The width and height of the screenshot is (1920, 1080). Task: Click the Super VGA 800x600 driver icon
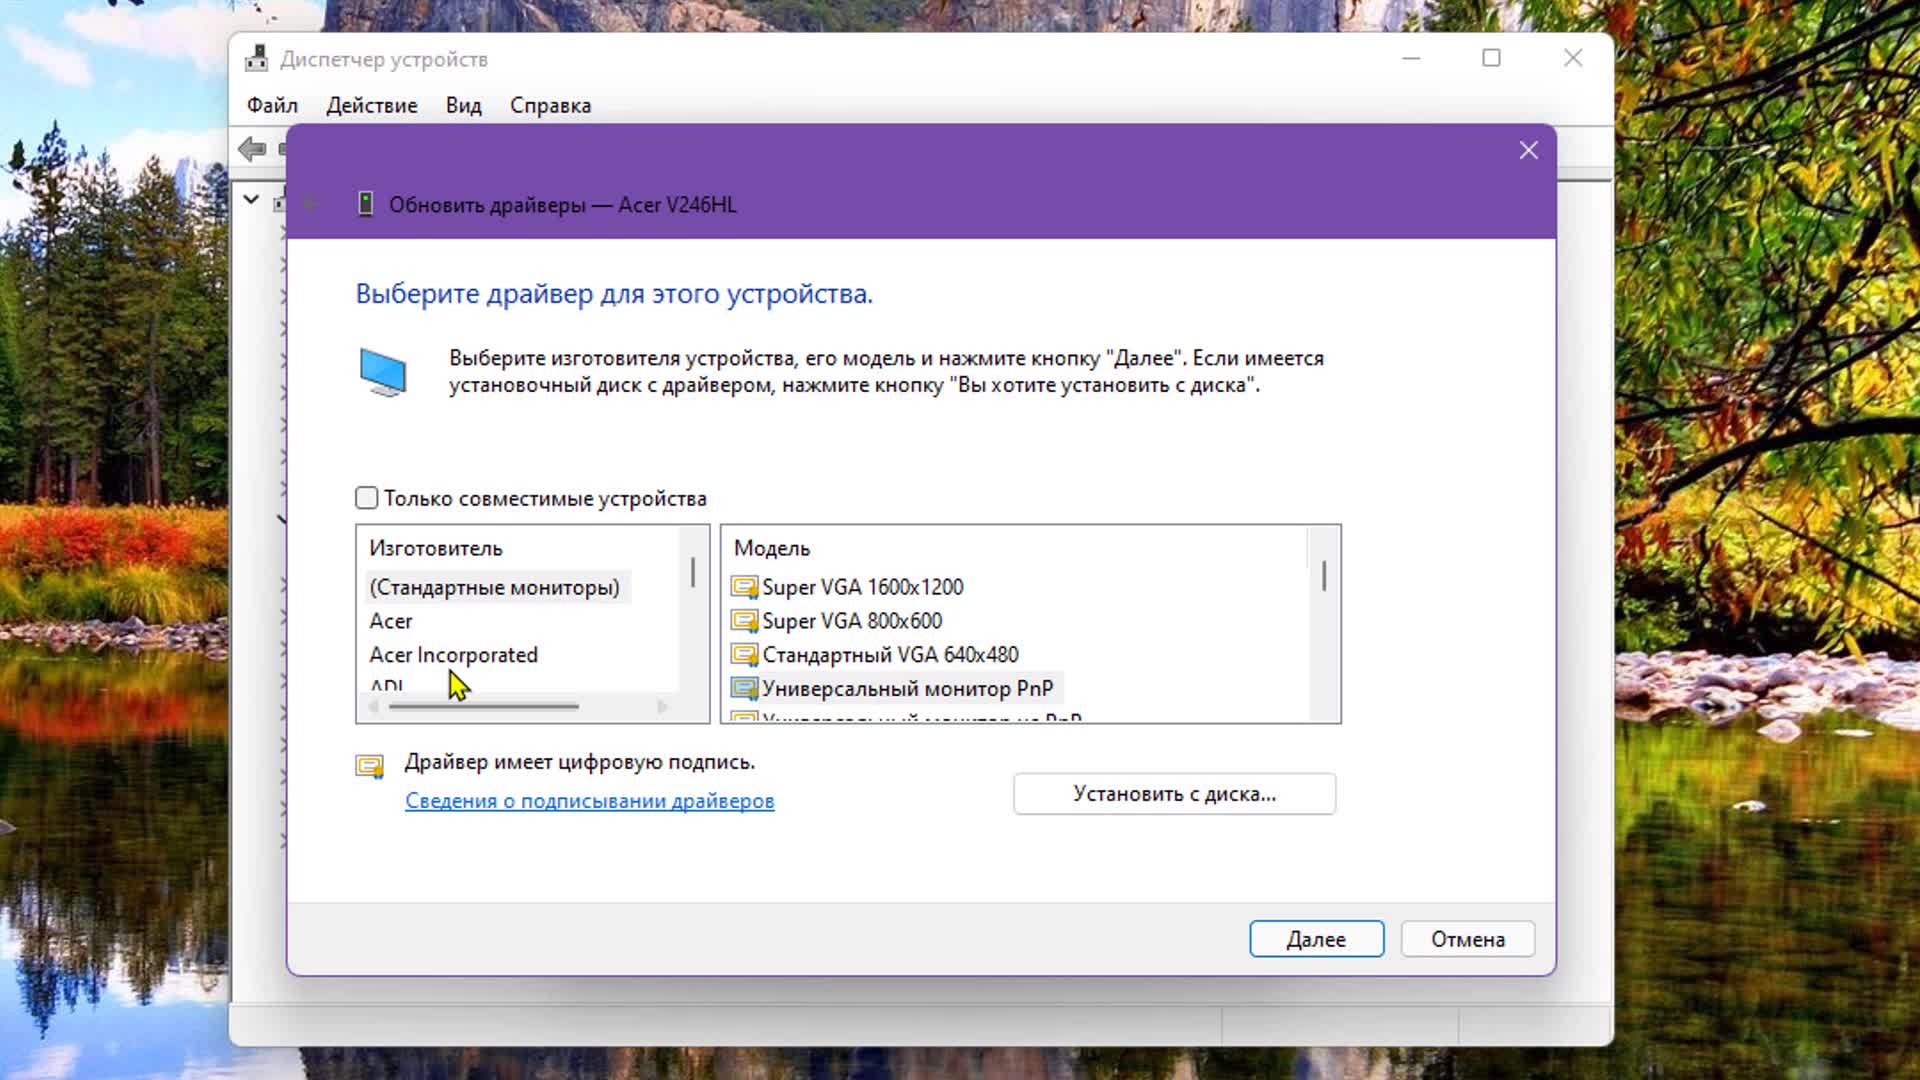tap(744, 621)
